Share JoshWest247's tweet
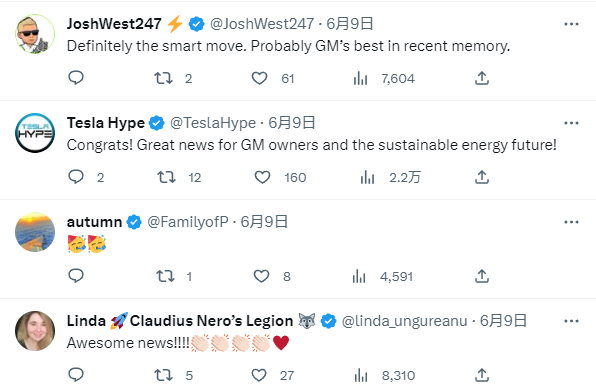The width and height of the screenshot is (596, 392). [482, 78]
